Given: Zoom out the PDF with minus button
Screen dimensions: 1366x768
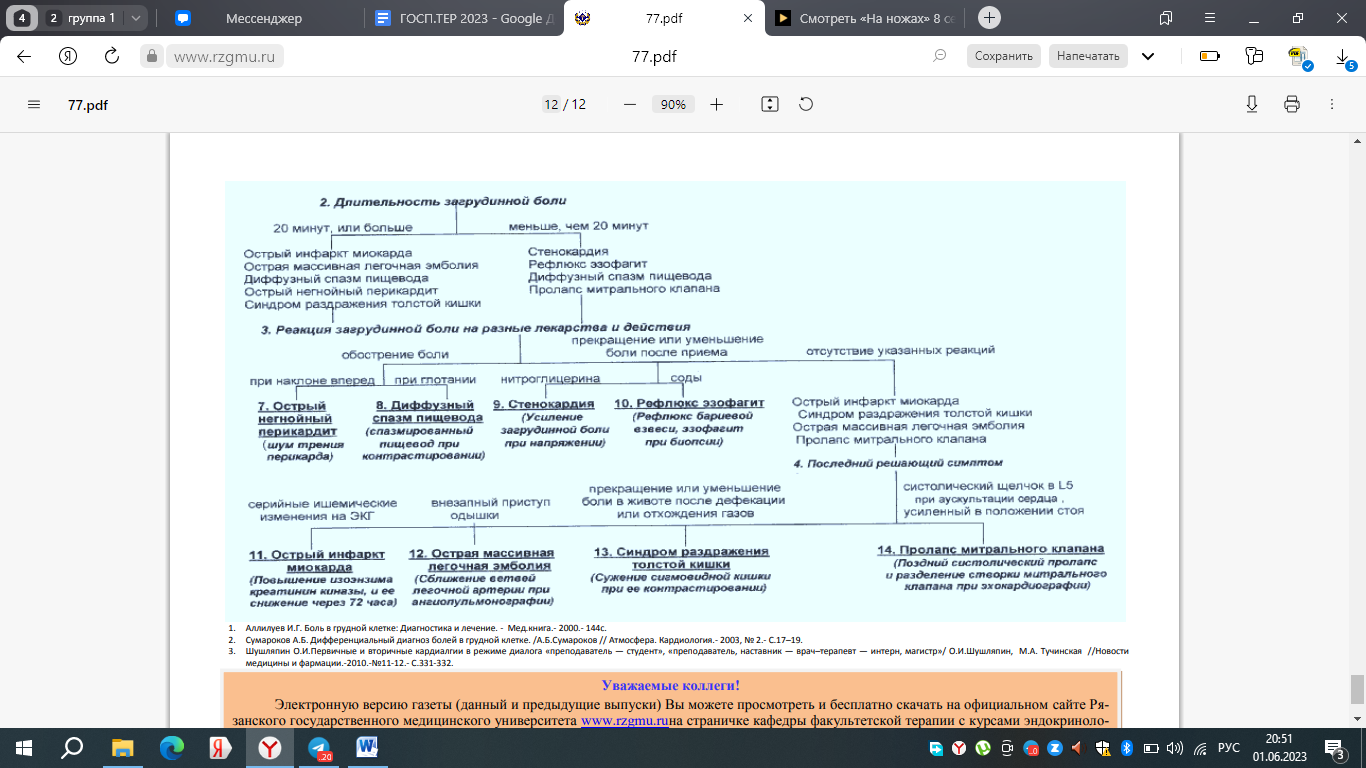Looking at the screenshot, I should coord(629,104).
